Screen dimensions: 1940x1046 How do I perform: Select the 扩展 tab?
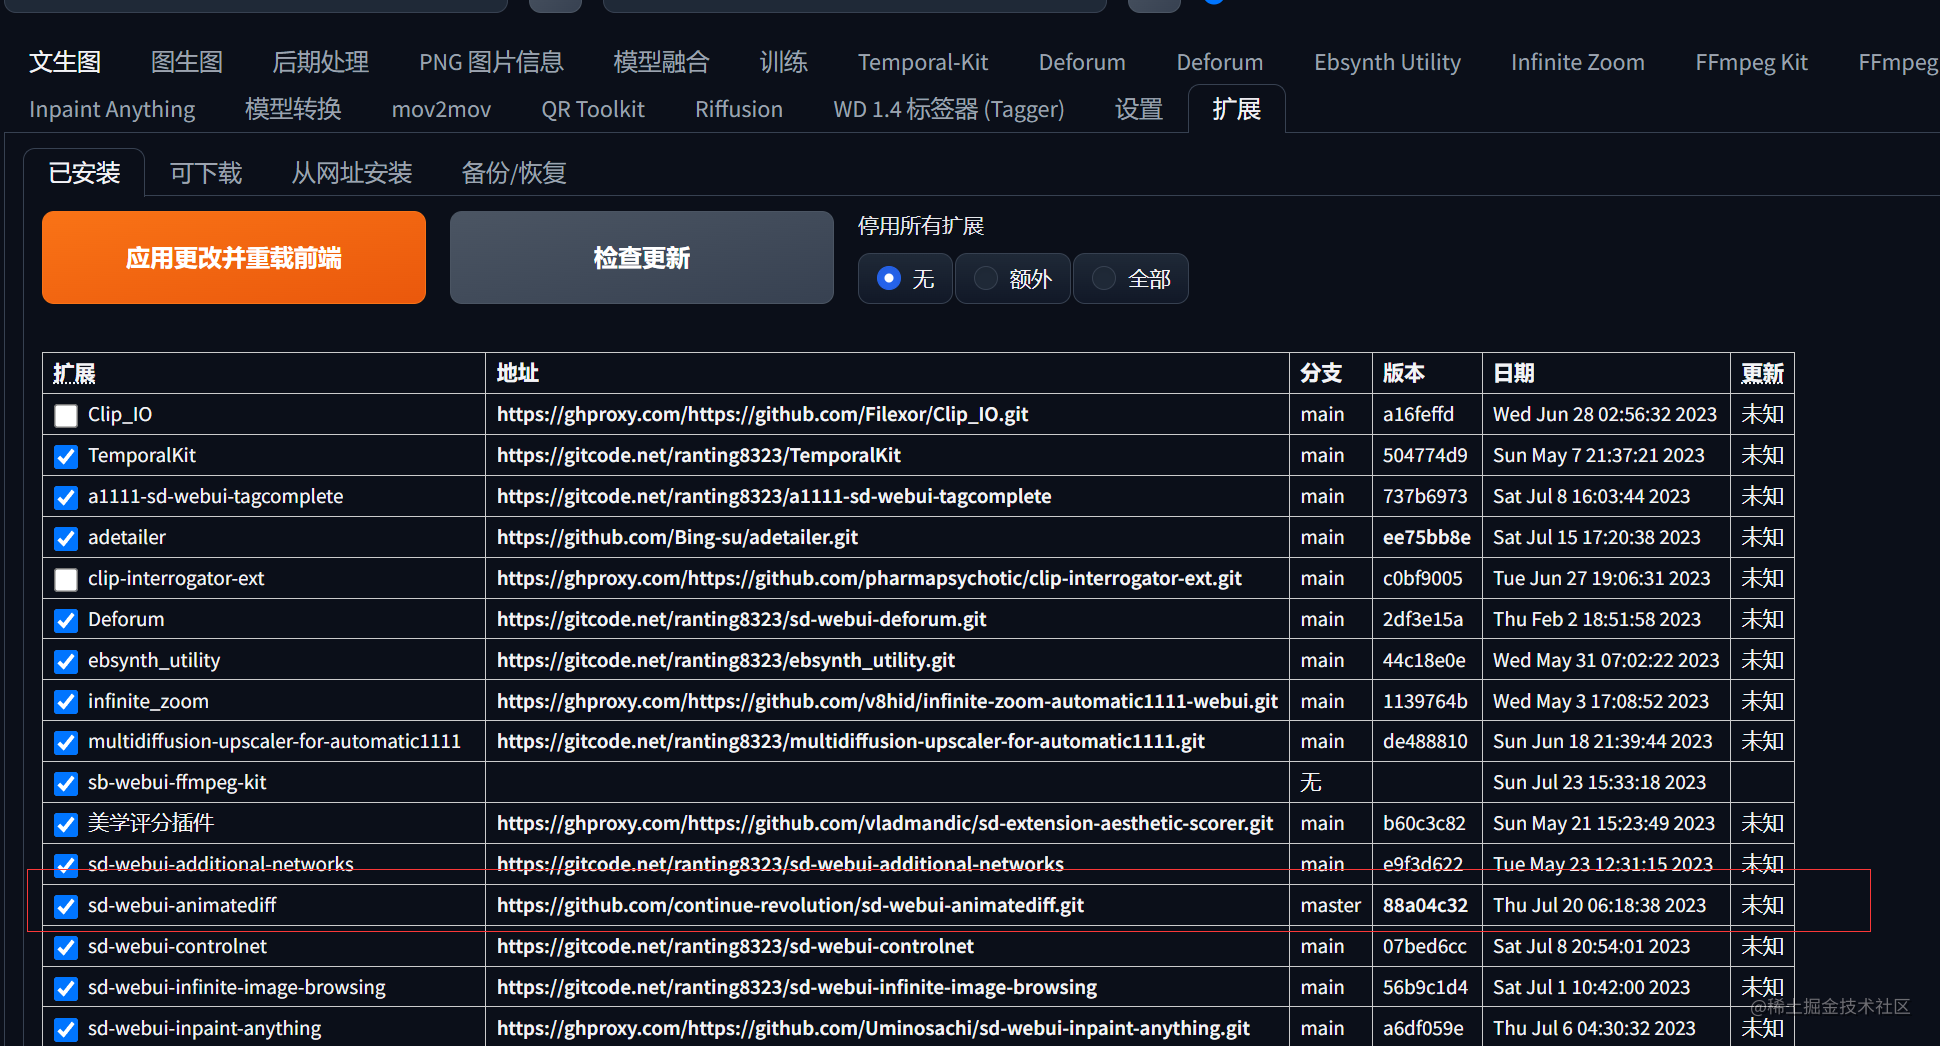[x=1236, y=109]
